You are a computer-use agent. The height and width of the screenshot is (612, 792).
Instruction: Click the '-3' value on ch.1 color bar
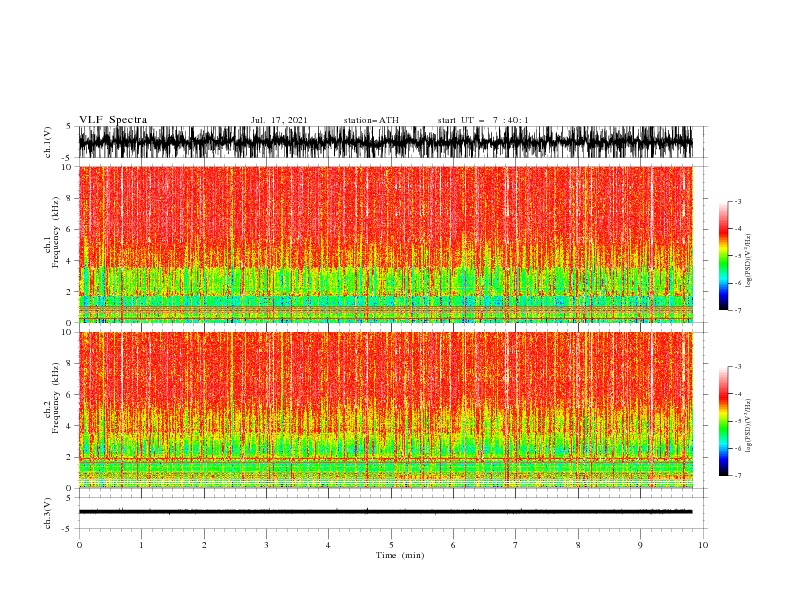coord(737,201)
